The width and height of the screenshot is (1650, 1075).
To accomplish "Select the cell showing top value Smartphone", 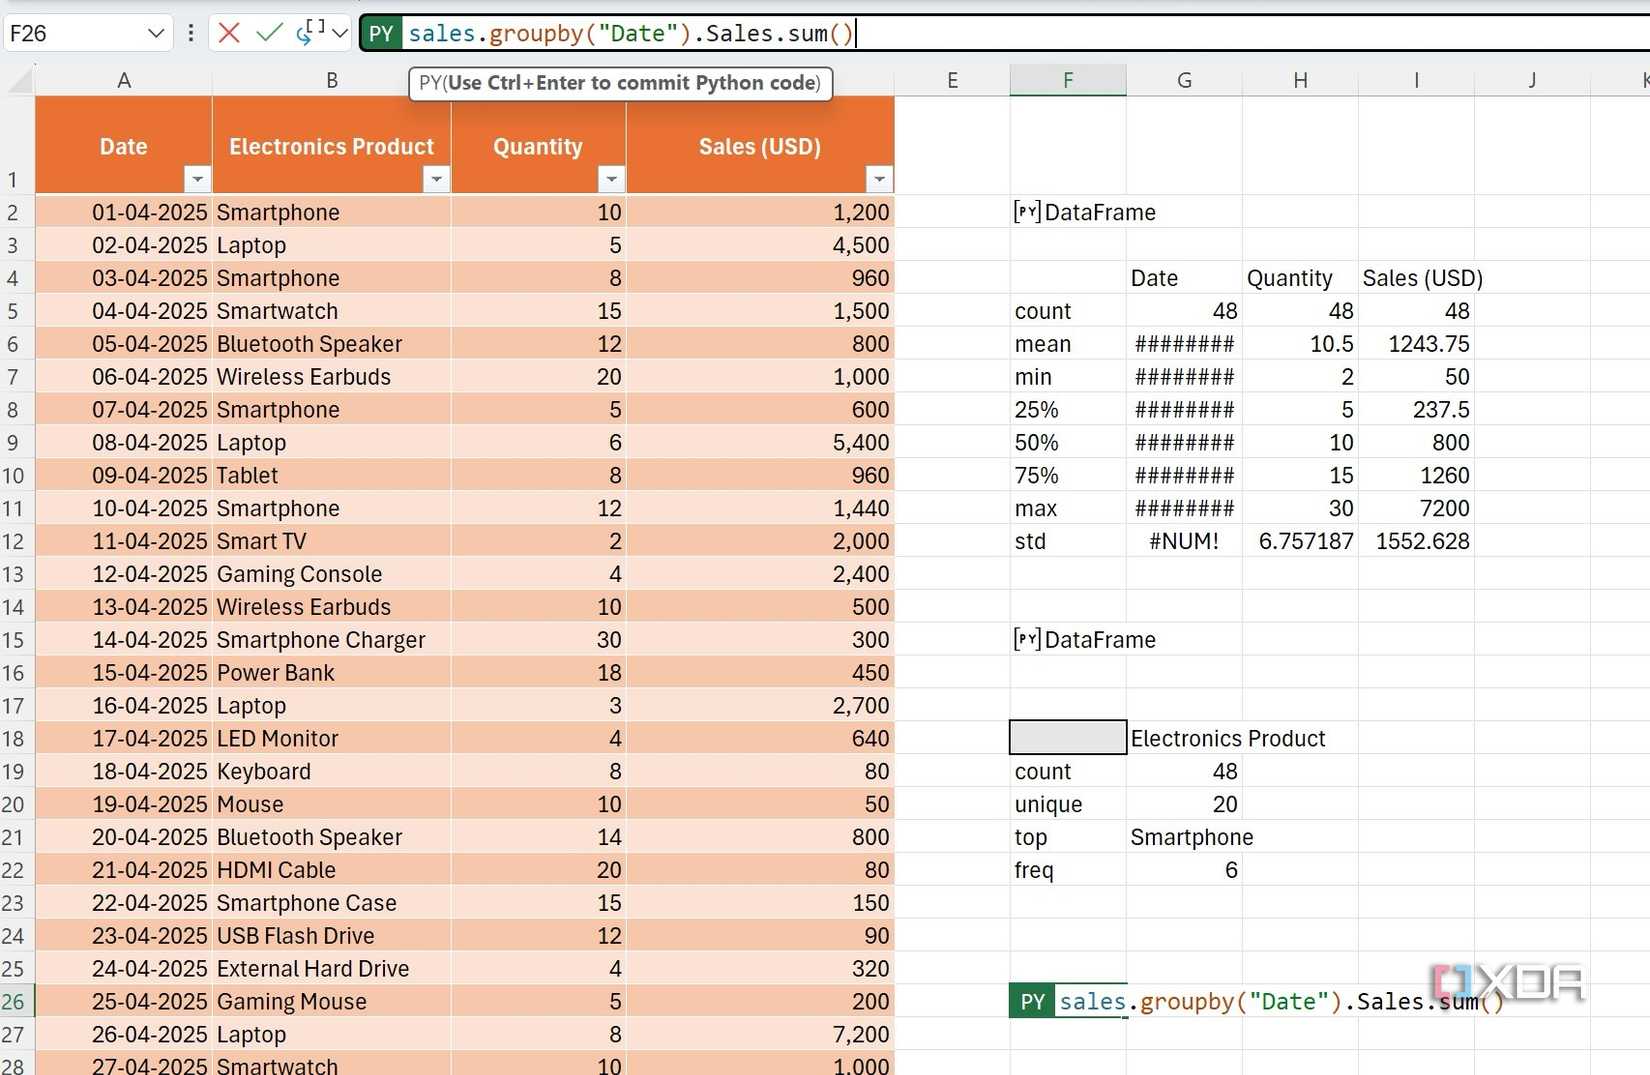I will 1191,837.
